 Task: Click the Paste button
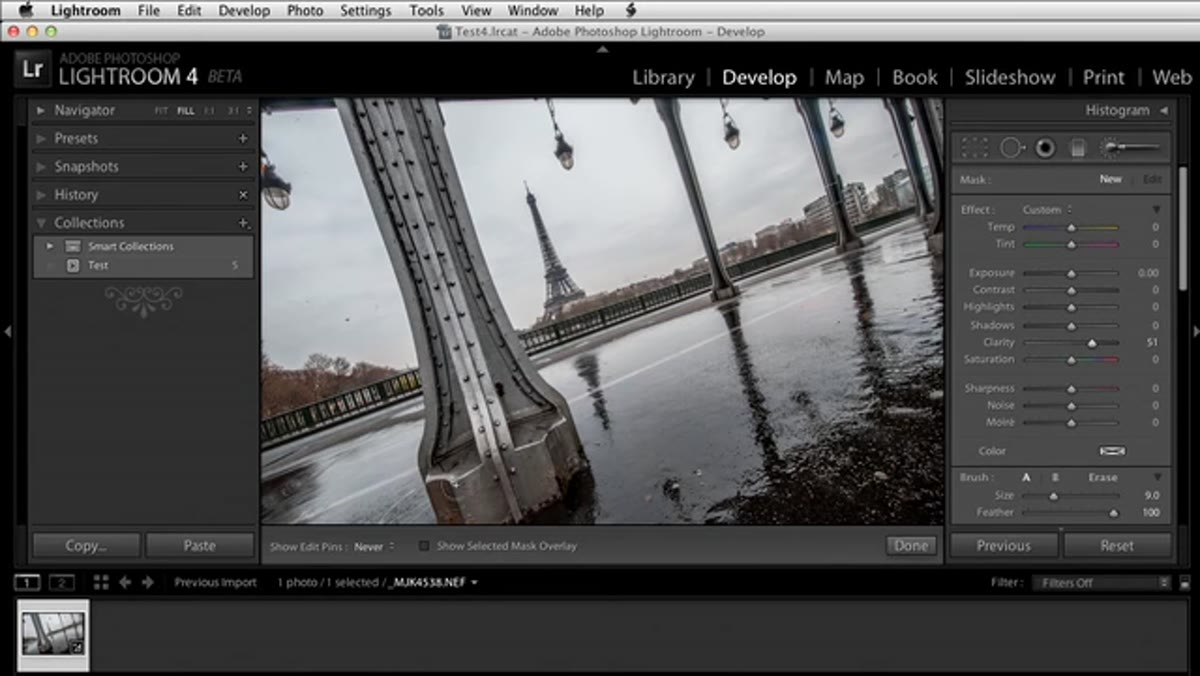199,546
